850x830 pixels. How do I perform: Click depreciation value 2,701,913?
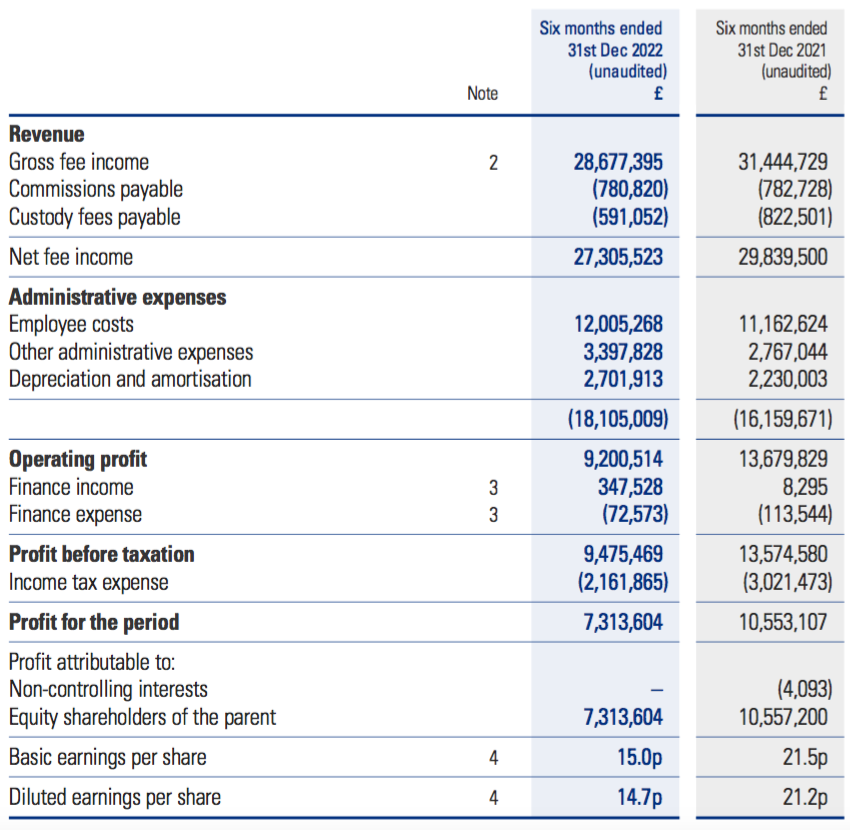tap(623, 379)
